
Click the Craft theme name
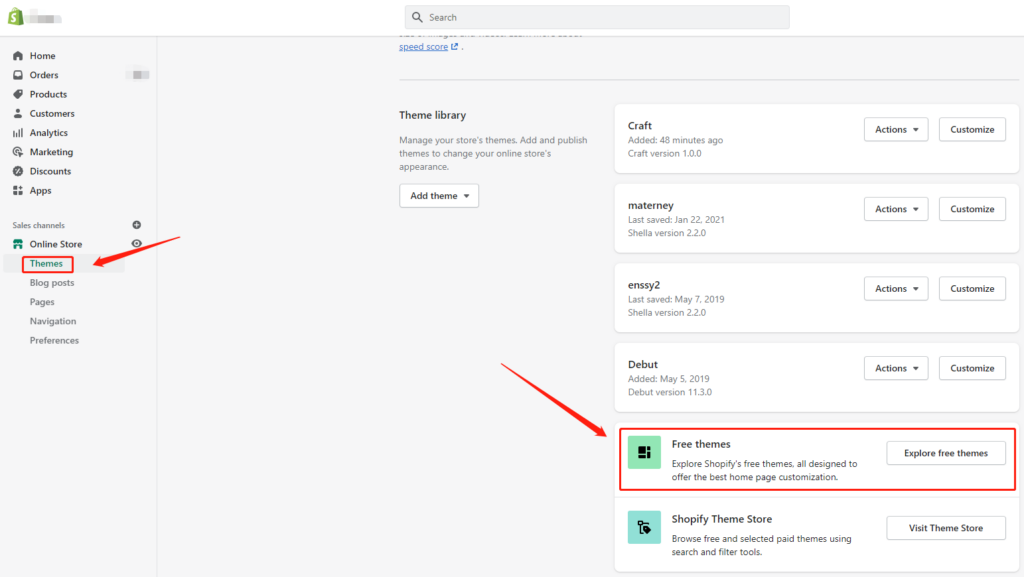pos(640,125)
